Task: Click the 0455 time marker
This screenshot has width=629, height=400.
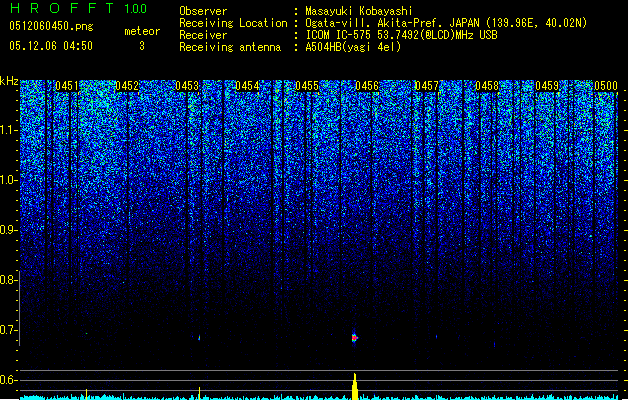Action: 307,86
